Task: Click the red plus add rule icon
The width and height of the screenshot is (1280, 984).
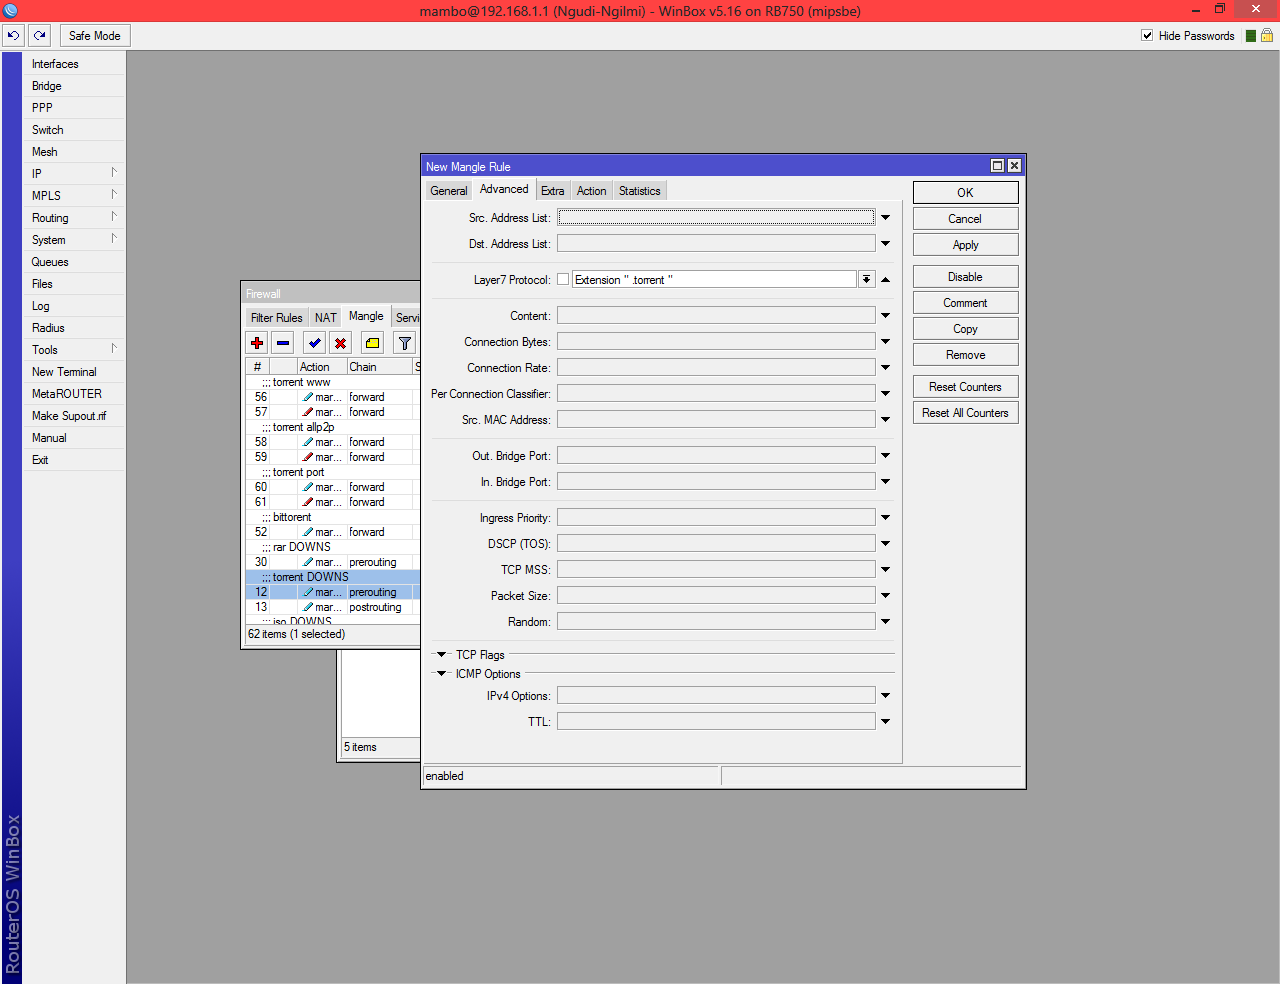Action: point(257,343)
